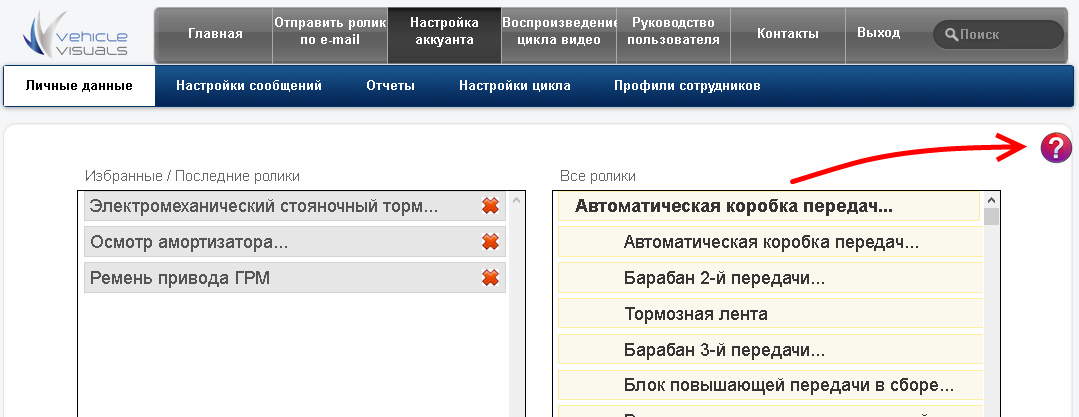Switch to Настройки сообщений tab
Screen dimensions: 1079x417
pyautogui.click(x=249, y=86)
